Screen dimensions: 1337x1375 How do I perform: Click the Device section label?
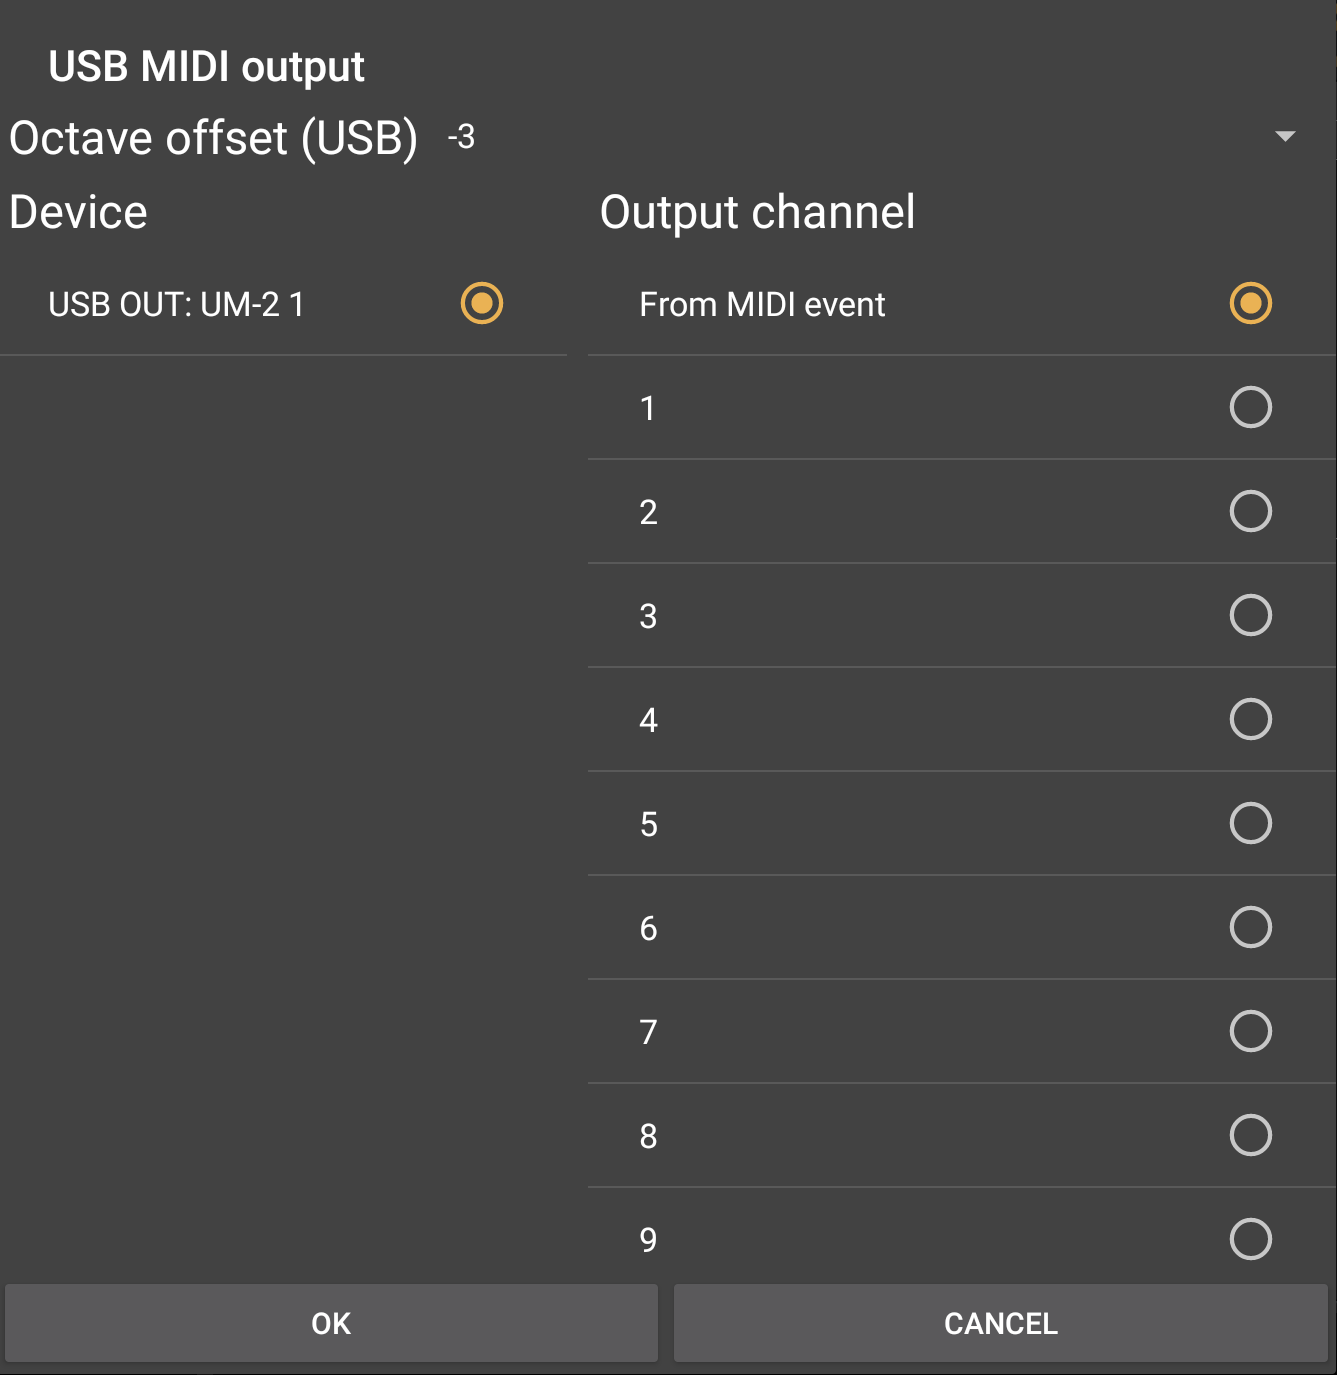click(77, 212)
